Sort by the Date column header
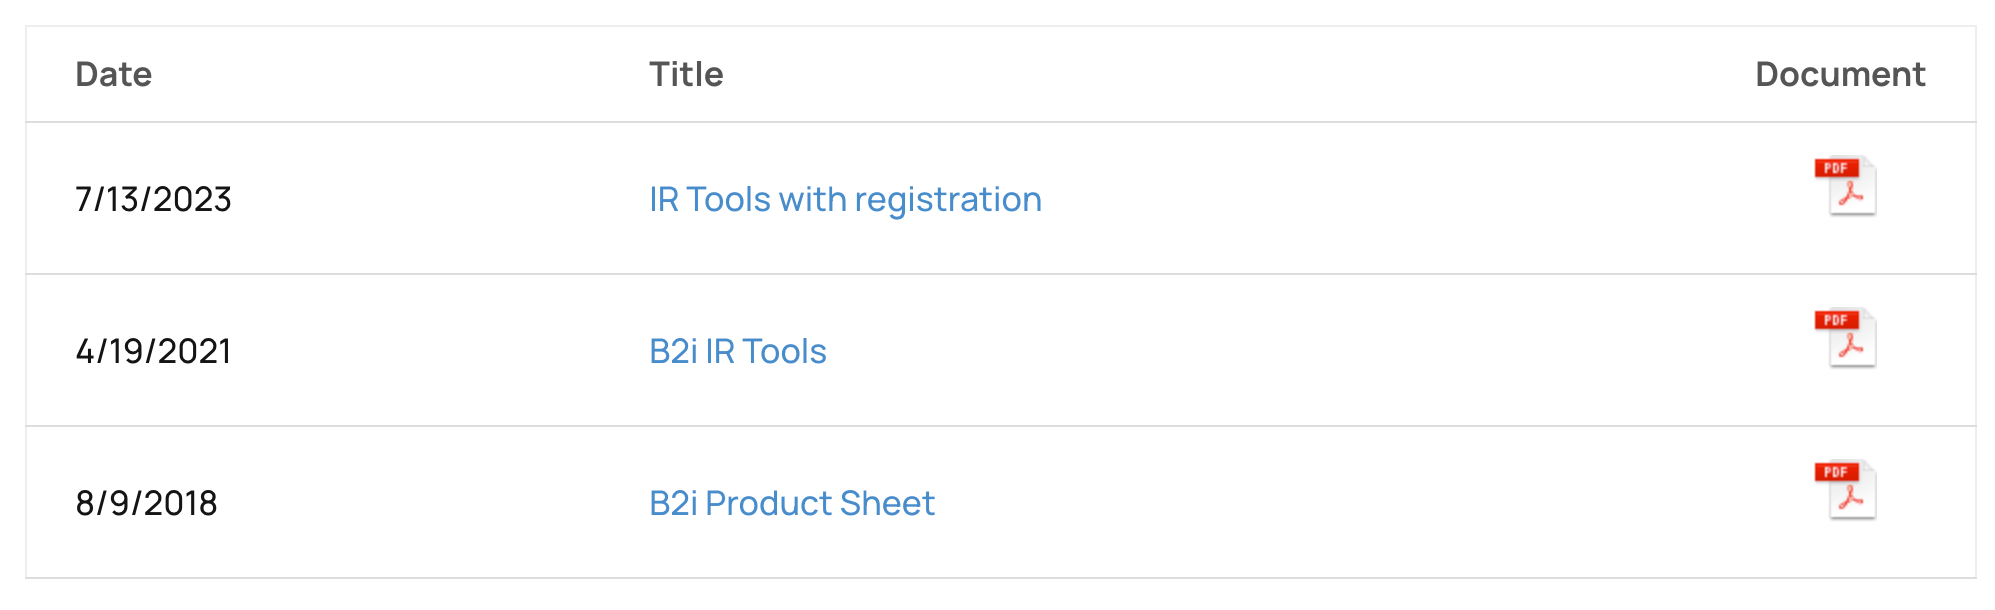1995x610 pixels. tap(113, 73)
